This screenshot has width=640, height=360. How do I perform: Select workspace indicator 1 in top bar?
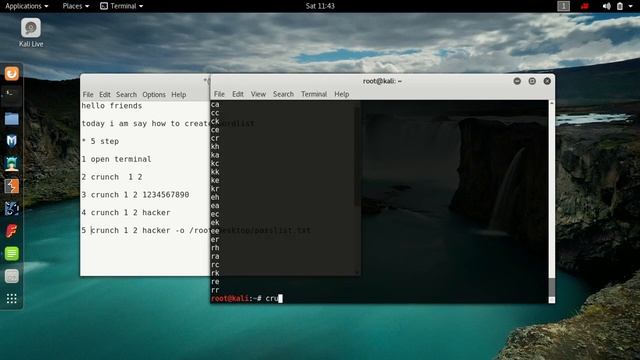tap(563, 6)
